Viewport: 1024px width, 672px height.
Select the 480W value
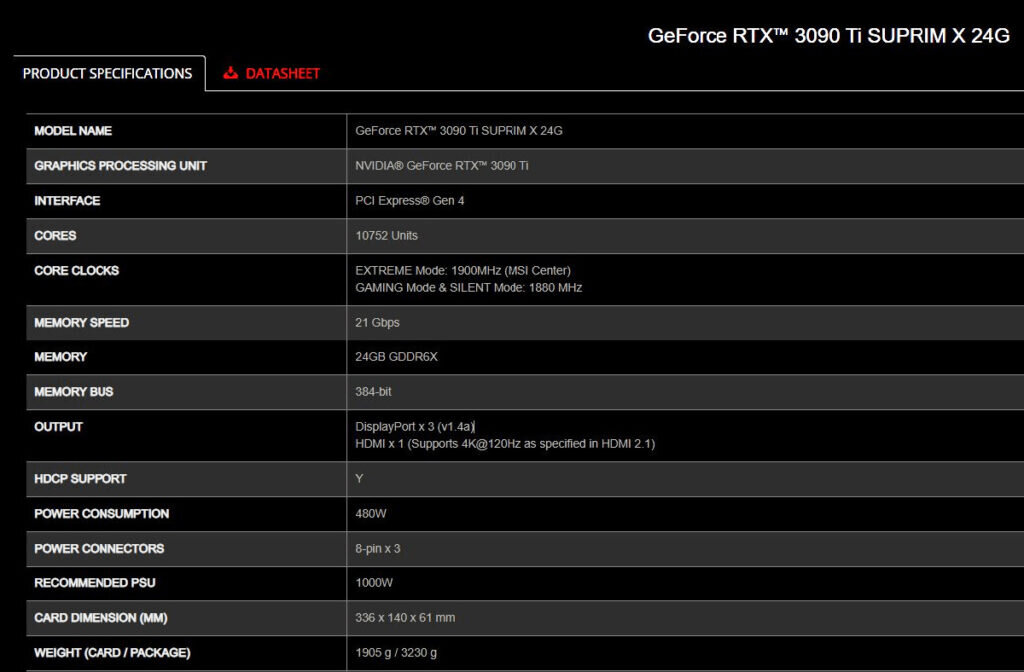371,514
